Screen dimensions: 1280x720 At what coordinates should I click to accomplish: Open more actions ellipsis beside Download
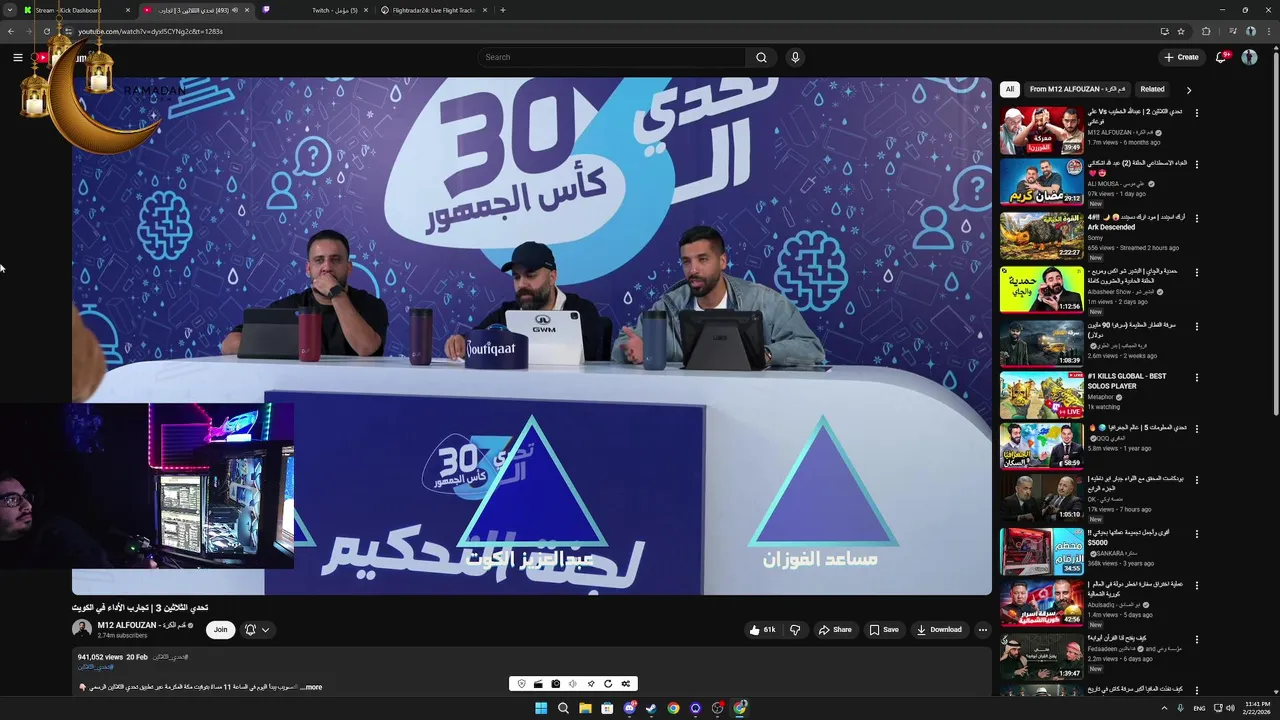(983, 630)
